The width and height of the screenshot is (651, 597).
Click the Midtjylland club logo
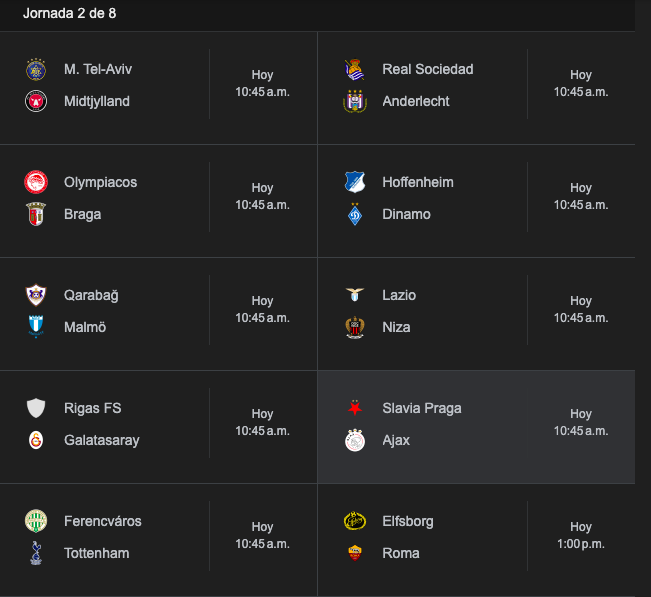(36, 101)
